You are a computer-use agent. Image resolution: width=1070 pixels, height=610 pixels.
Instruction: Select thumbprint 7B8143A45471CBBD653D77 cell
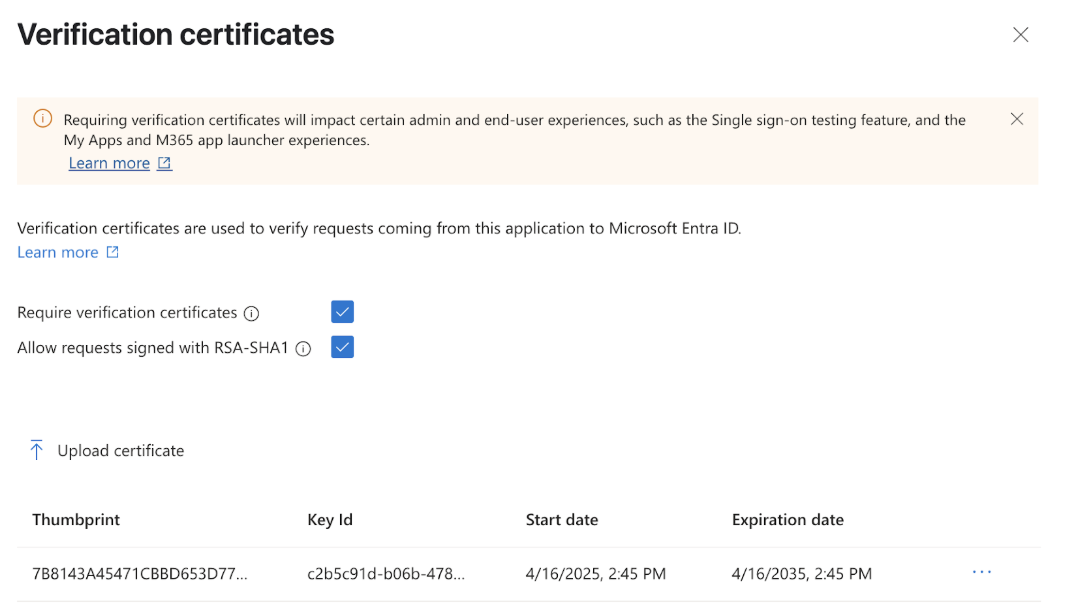tap(140, 574)
